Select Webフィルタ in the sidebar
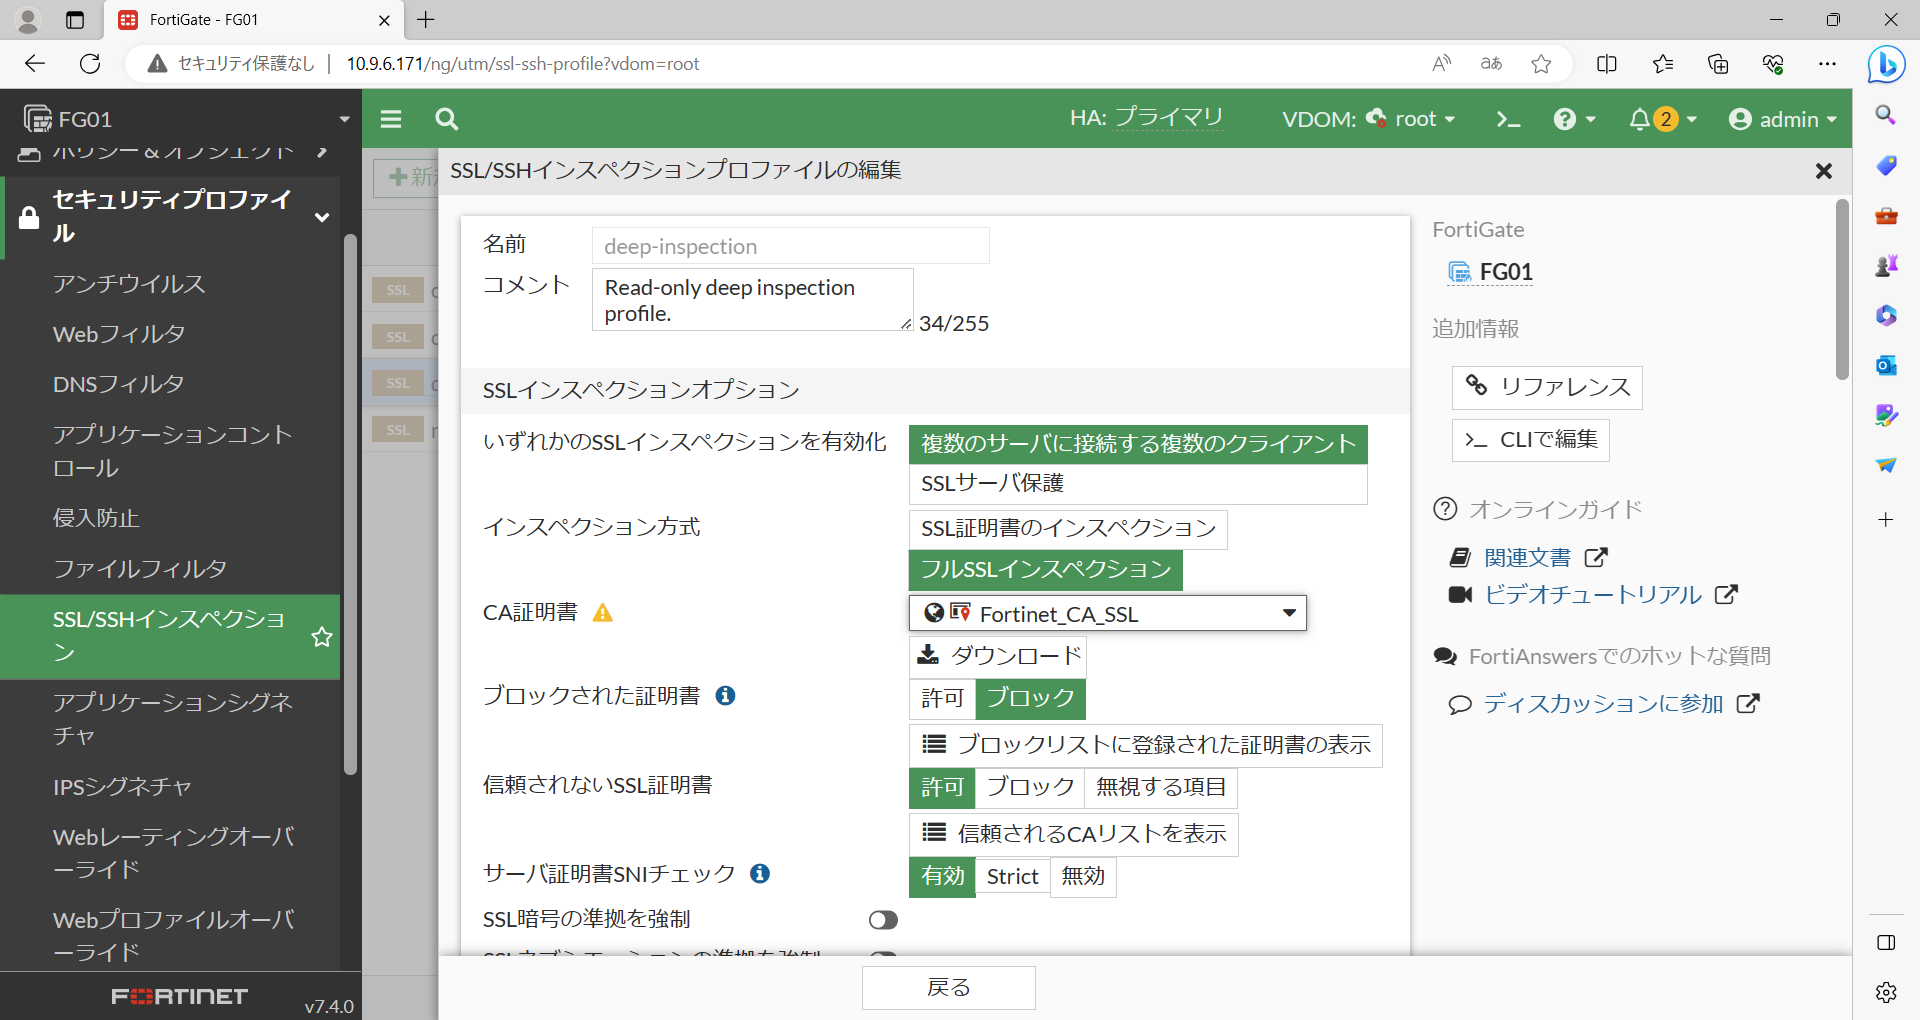This screenshot has height=1020, width=1920. coord(118,334)
